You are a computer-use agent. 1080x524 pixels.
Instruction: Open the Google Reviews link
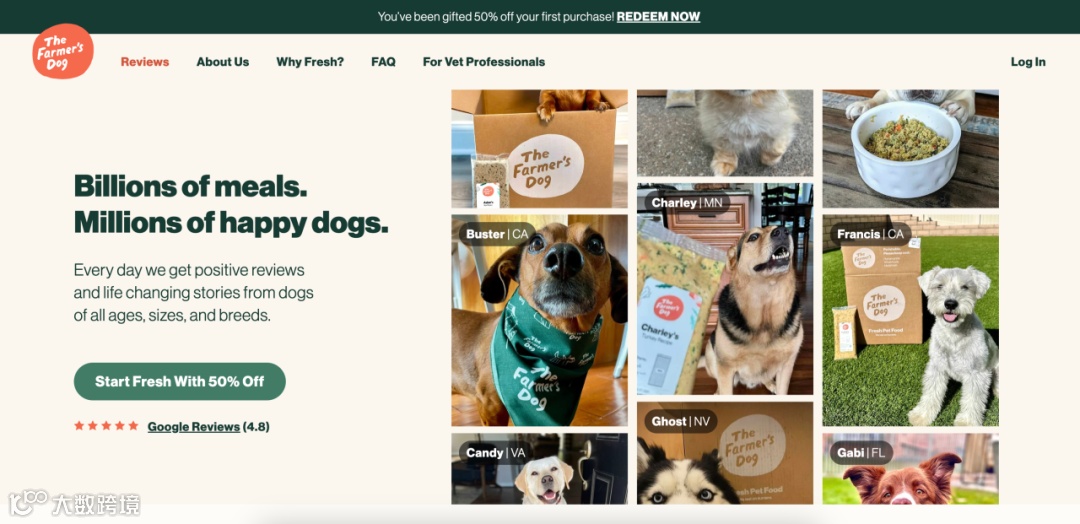[194, 427]
